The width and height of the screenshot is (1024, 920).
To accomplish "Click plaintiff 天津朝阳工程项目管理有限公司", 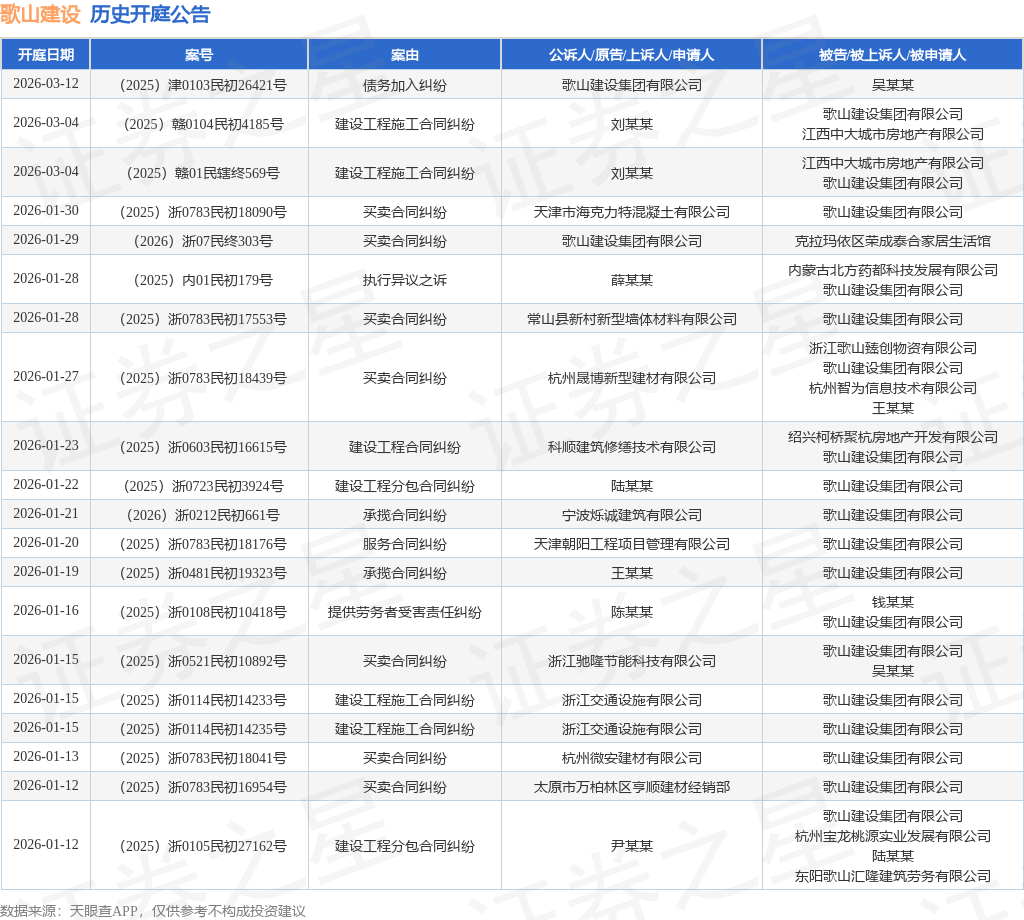I will point(632,544).
